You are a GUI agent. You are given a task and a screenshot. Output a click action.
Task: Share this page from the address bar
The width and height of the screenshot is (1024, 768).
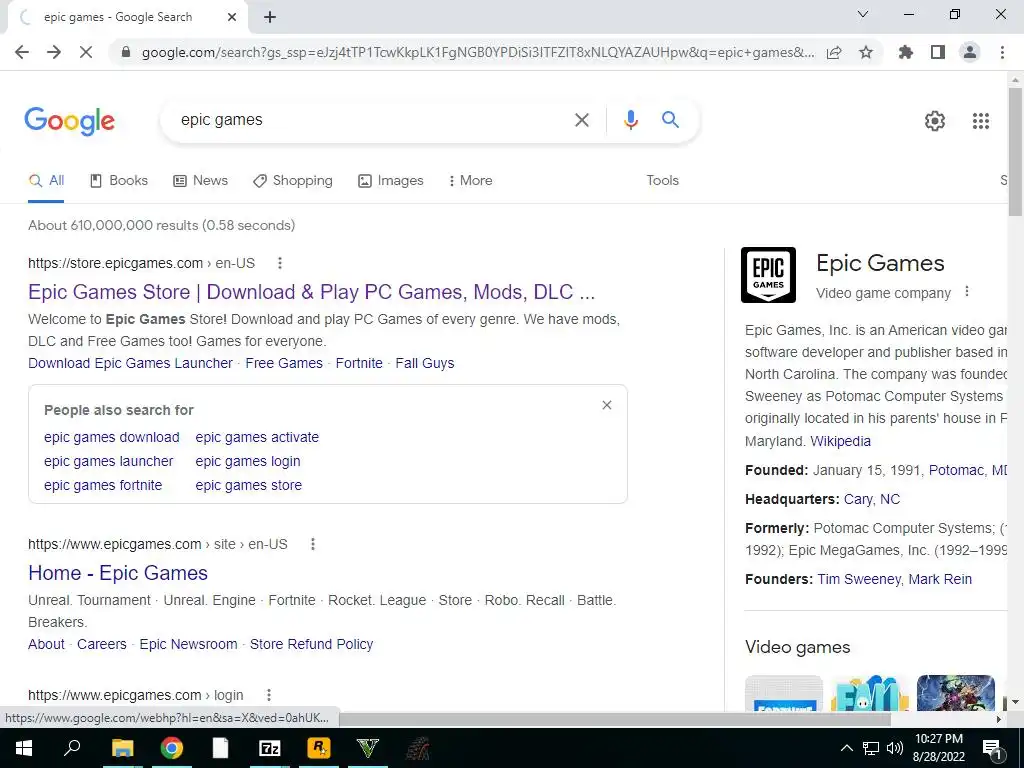tap(834, 52)
